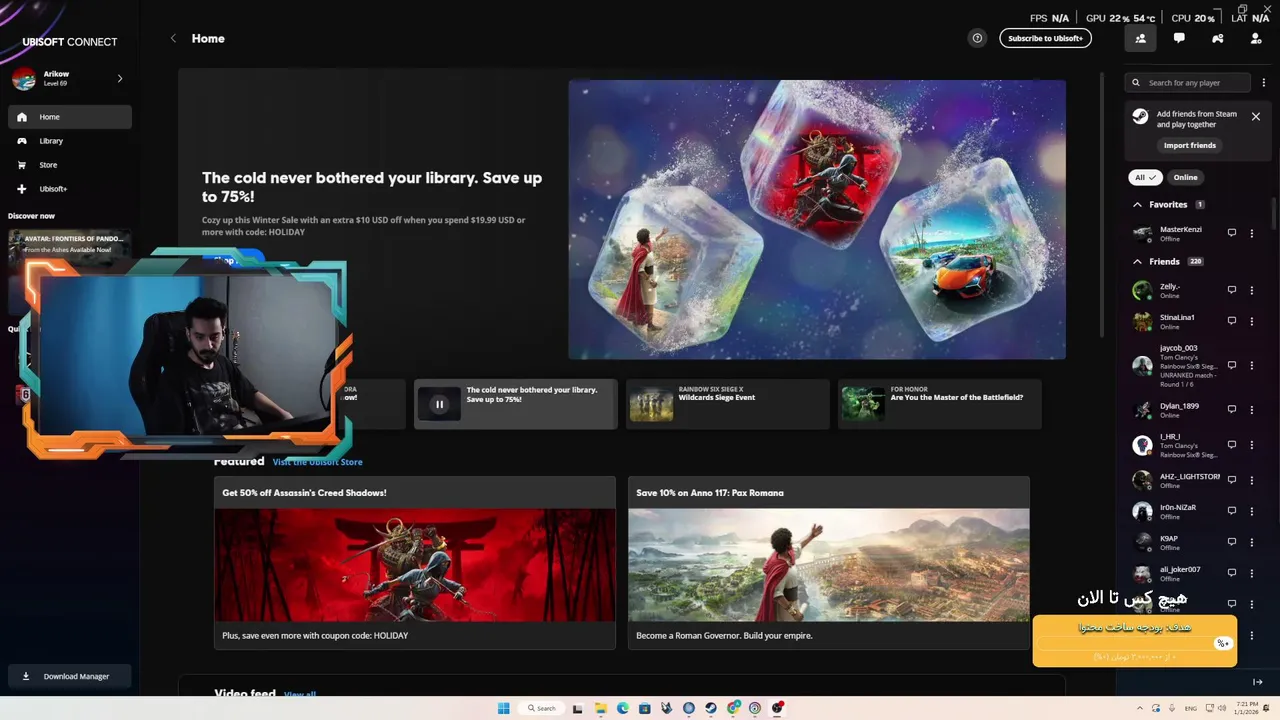Open more options for MasterKenzi
Screen dimensions: 1280x720
point(1252,233)
